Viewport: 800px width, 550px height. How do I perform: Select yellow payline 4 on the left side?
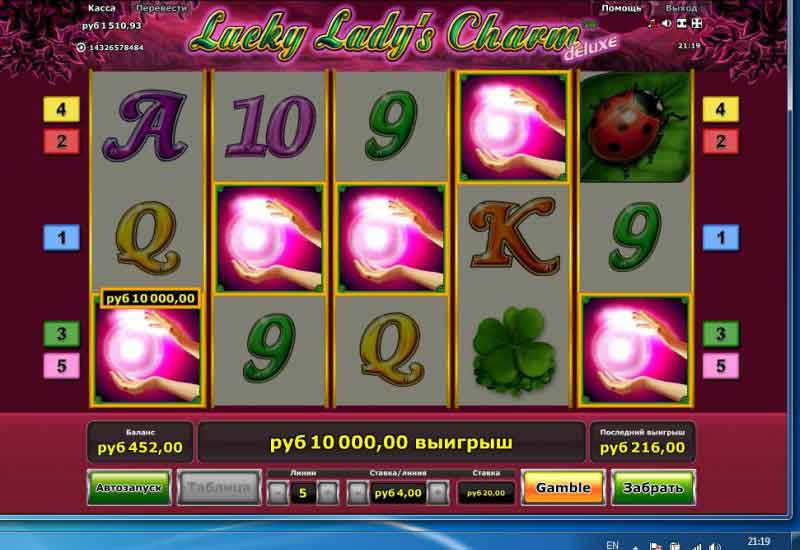[x=62, y=109]
